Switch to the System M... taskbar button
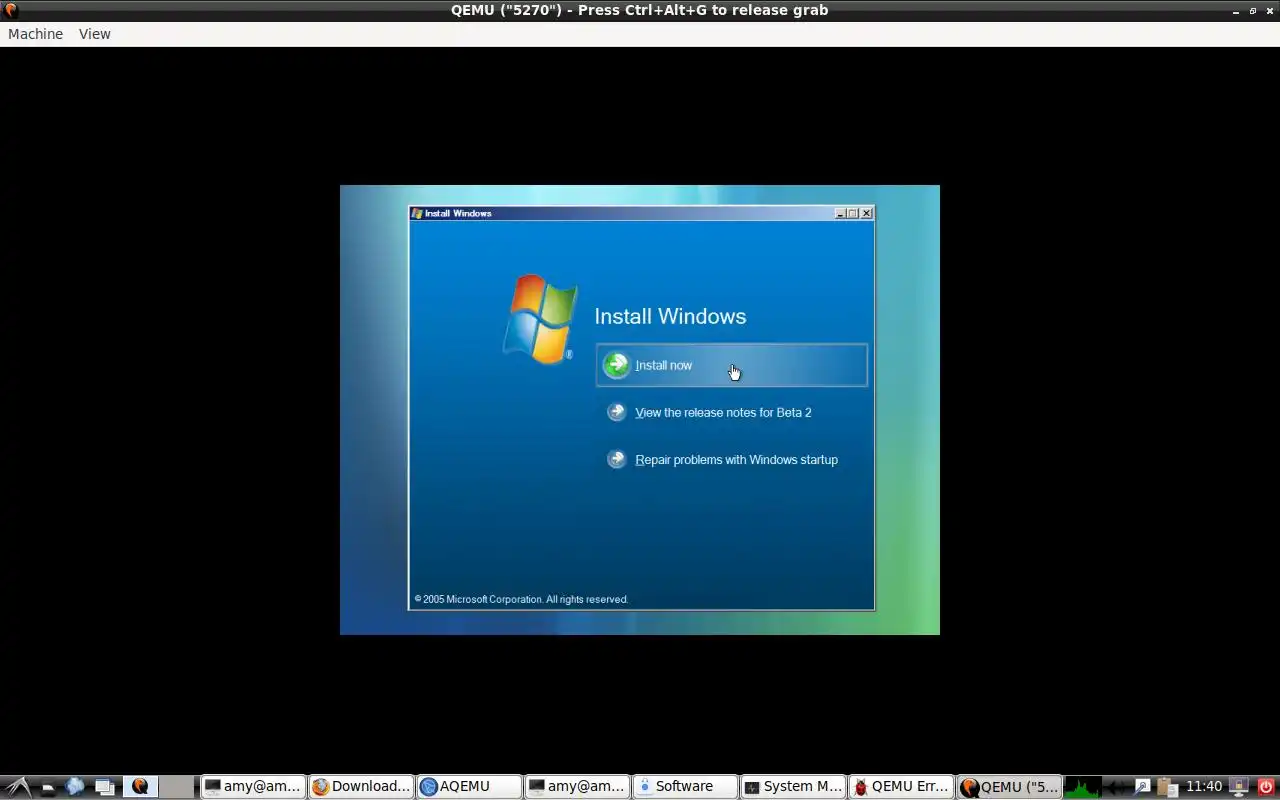 pyautogui.click(x=793, y=787)
